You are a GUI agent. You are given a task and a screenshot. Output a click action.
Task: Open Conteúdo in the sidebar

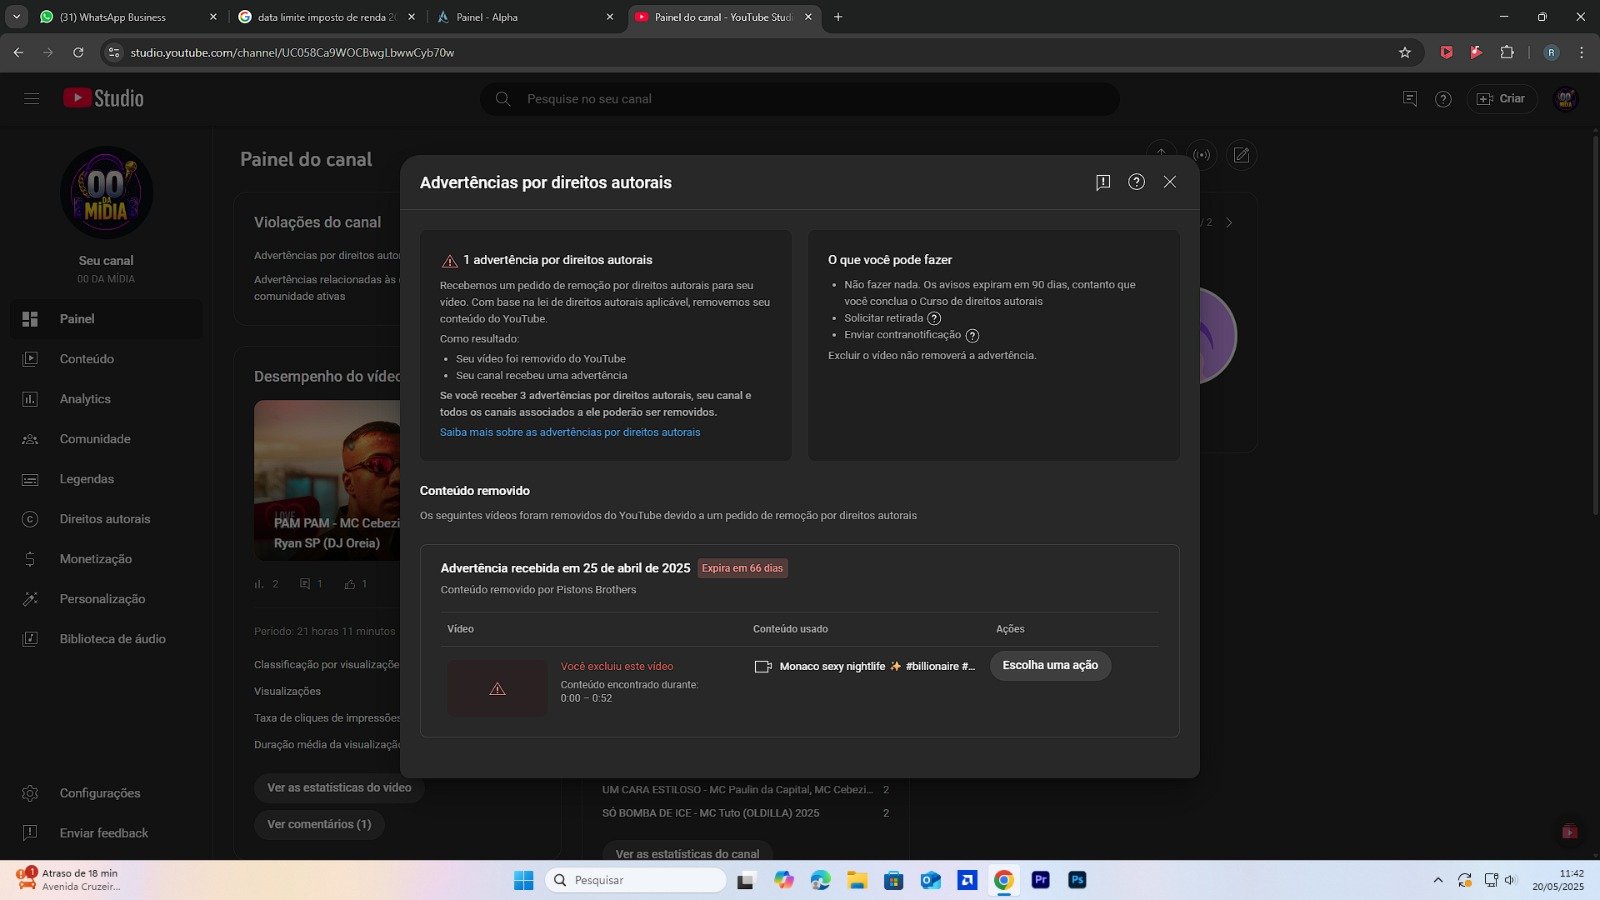106,359
